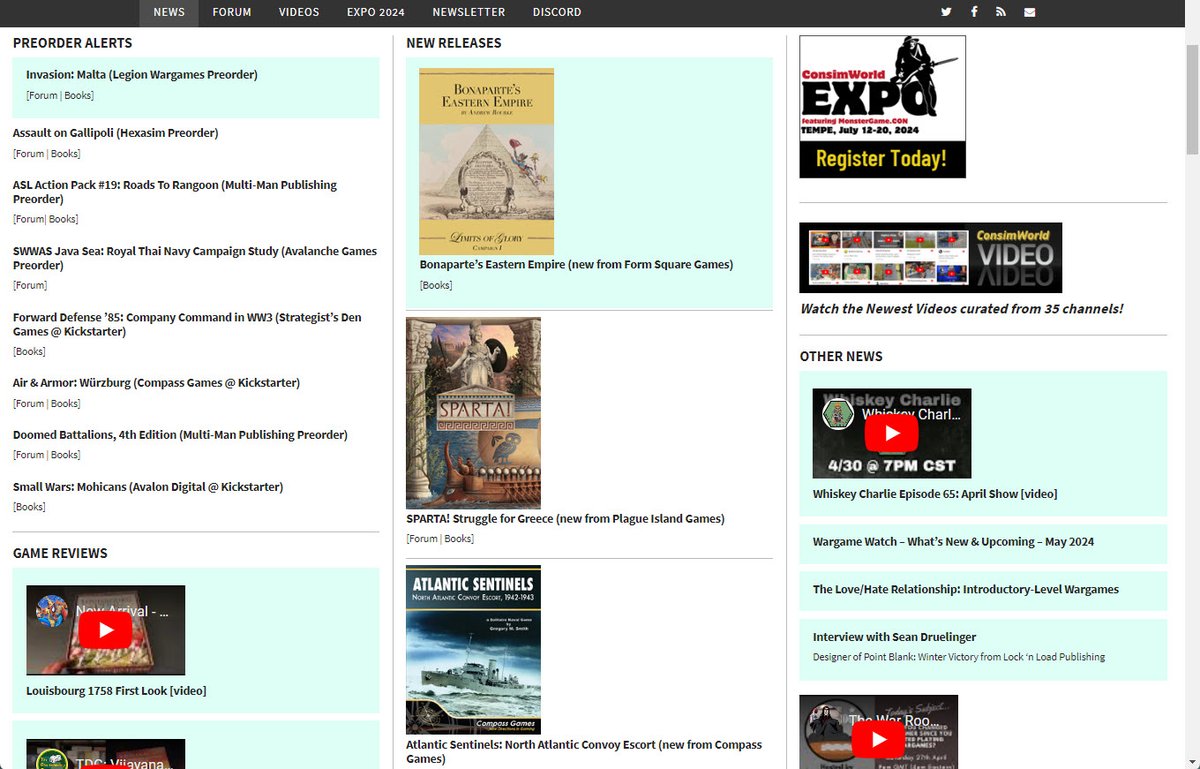Open Wargame Watch May 2024 article
1200x769 pixels.
(x=953, y=542)
